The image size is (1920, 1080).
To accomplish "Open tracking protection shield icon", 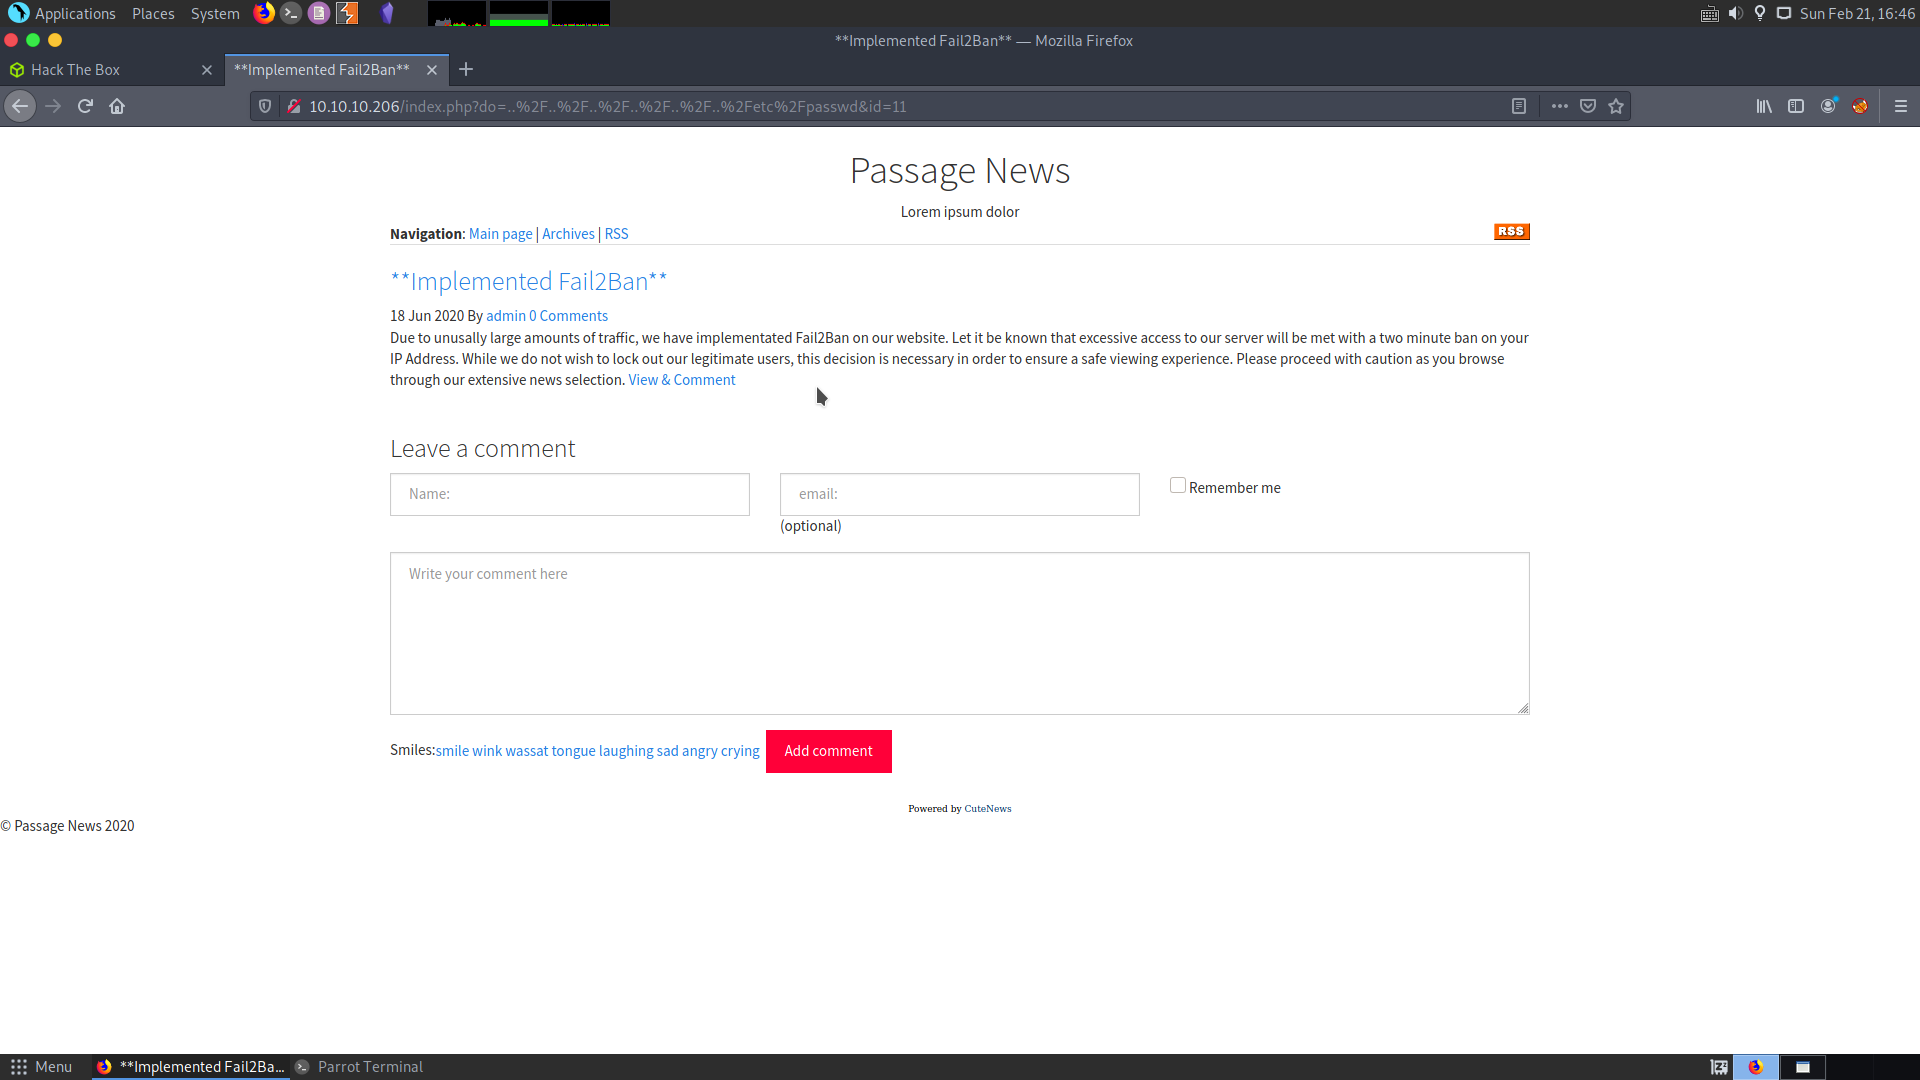I will pyautogui.click(x=265, y=106).
